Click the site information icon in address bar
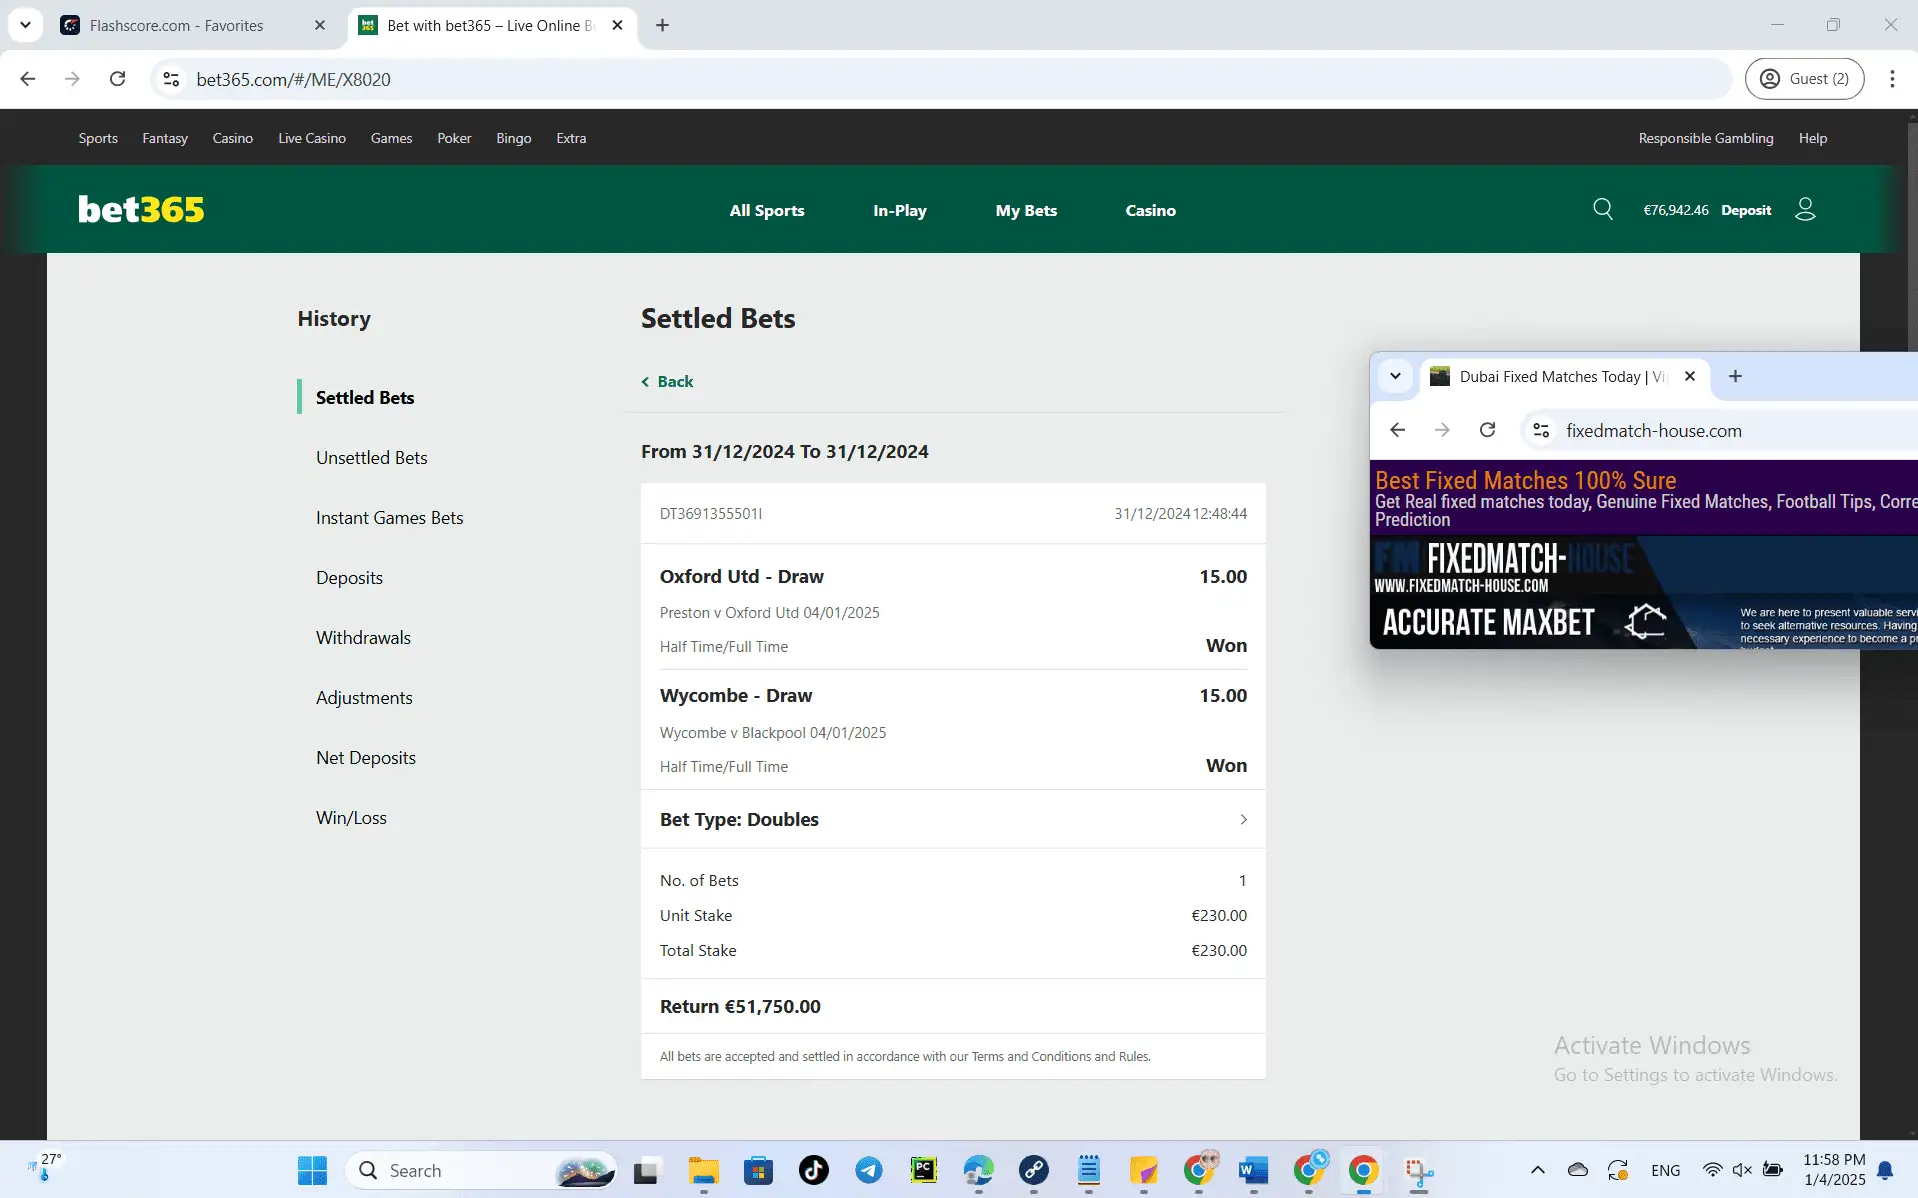The width and height of the screenshot is (1918, 1198). [171, 79]
